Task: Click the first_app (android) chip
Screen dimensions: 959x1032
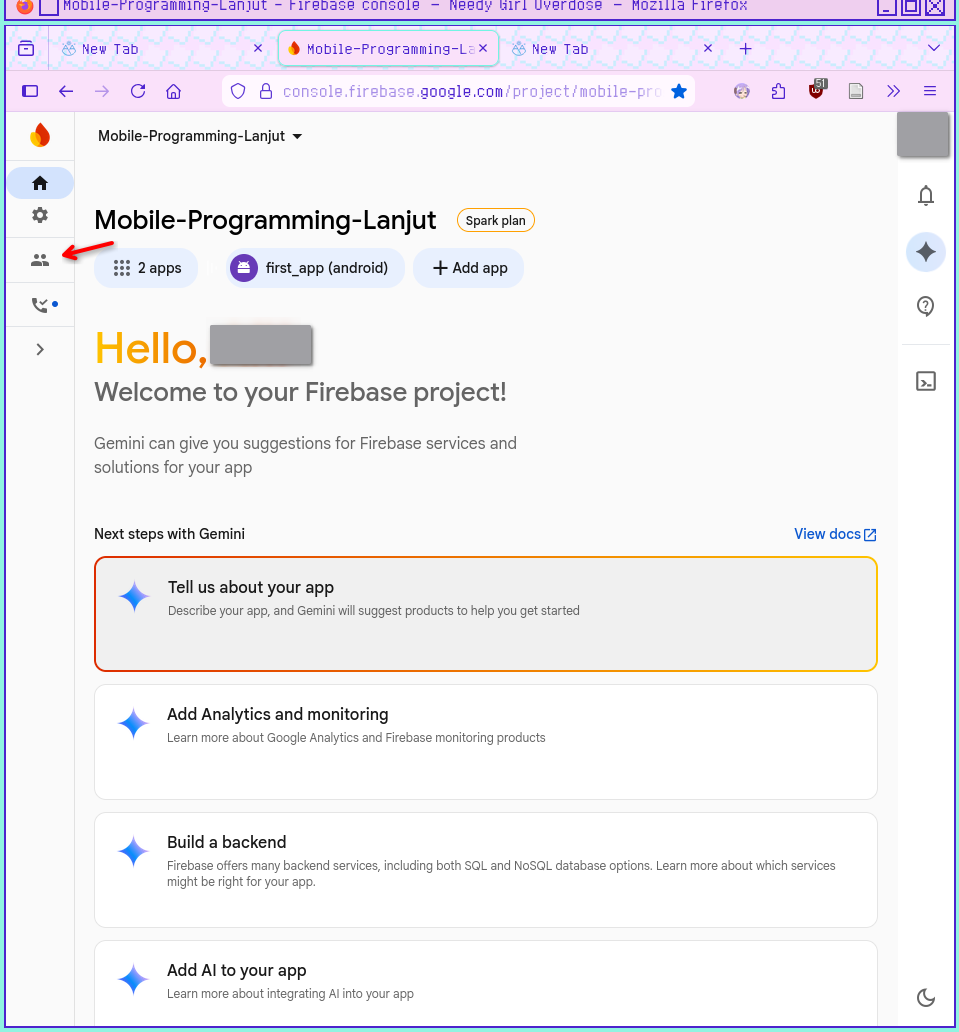Action: tap(314, 268)
